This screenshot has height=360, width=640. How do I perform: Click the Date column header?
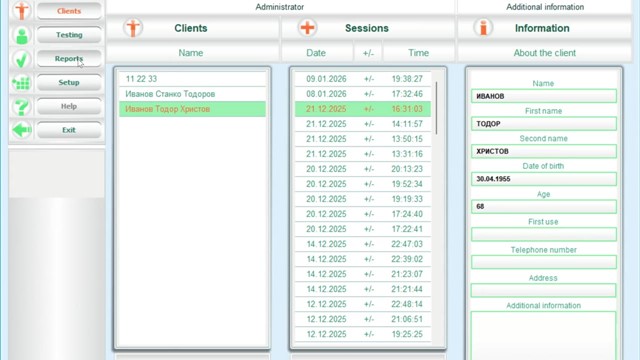(316, 53)
